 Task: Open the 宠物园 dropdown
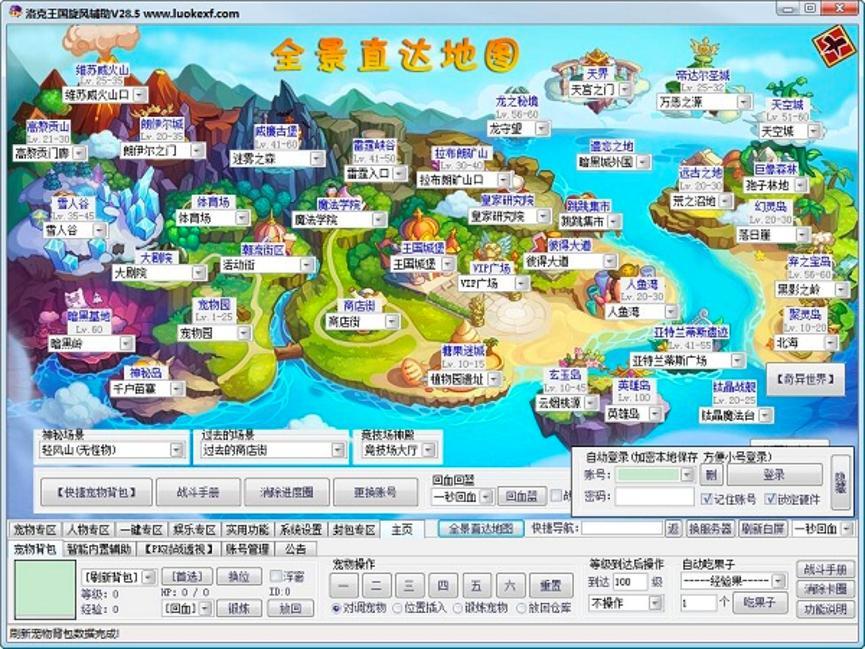(x=244, y=333)
